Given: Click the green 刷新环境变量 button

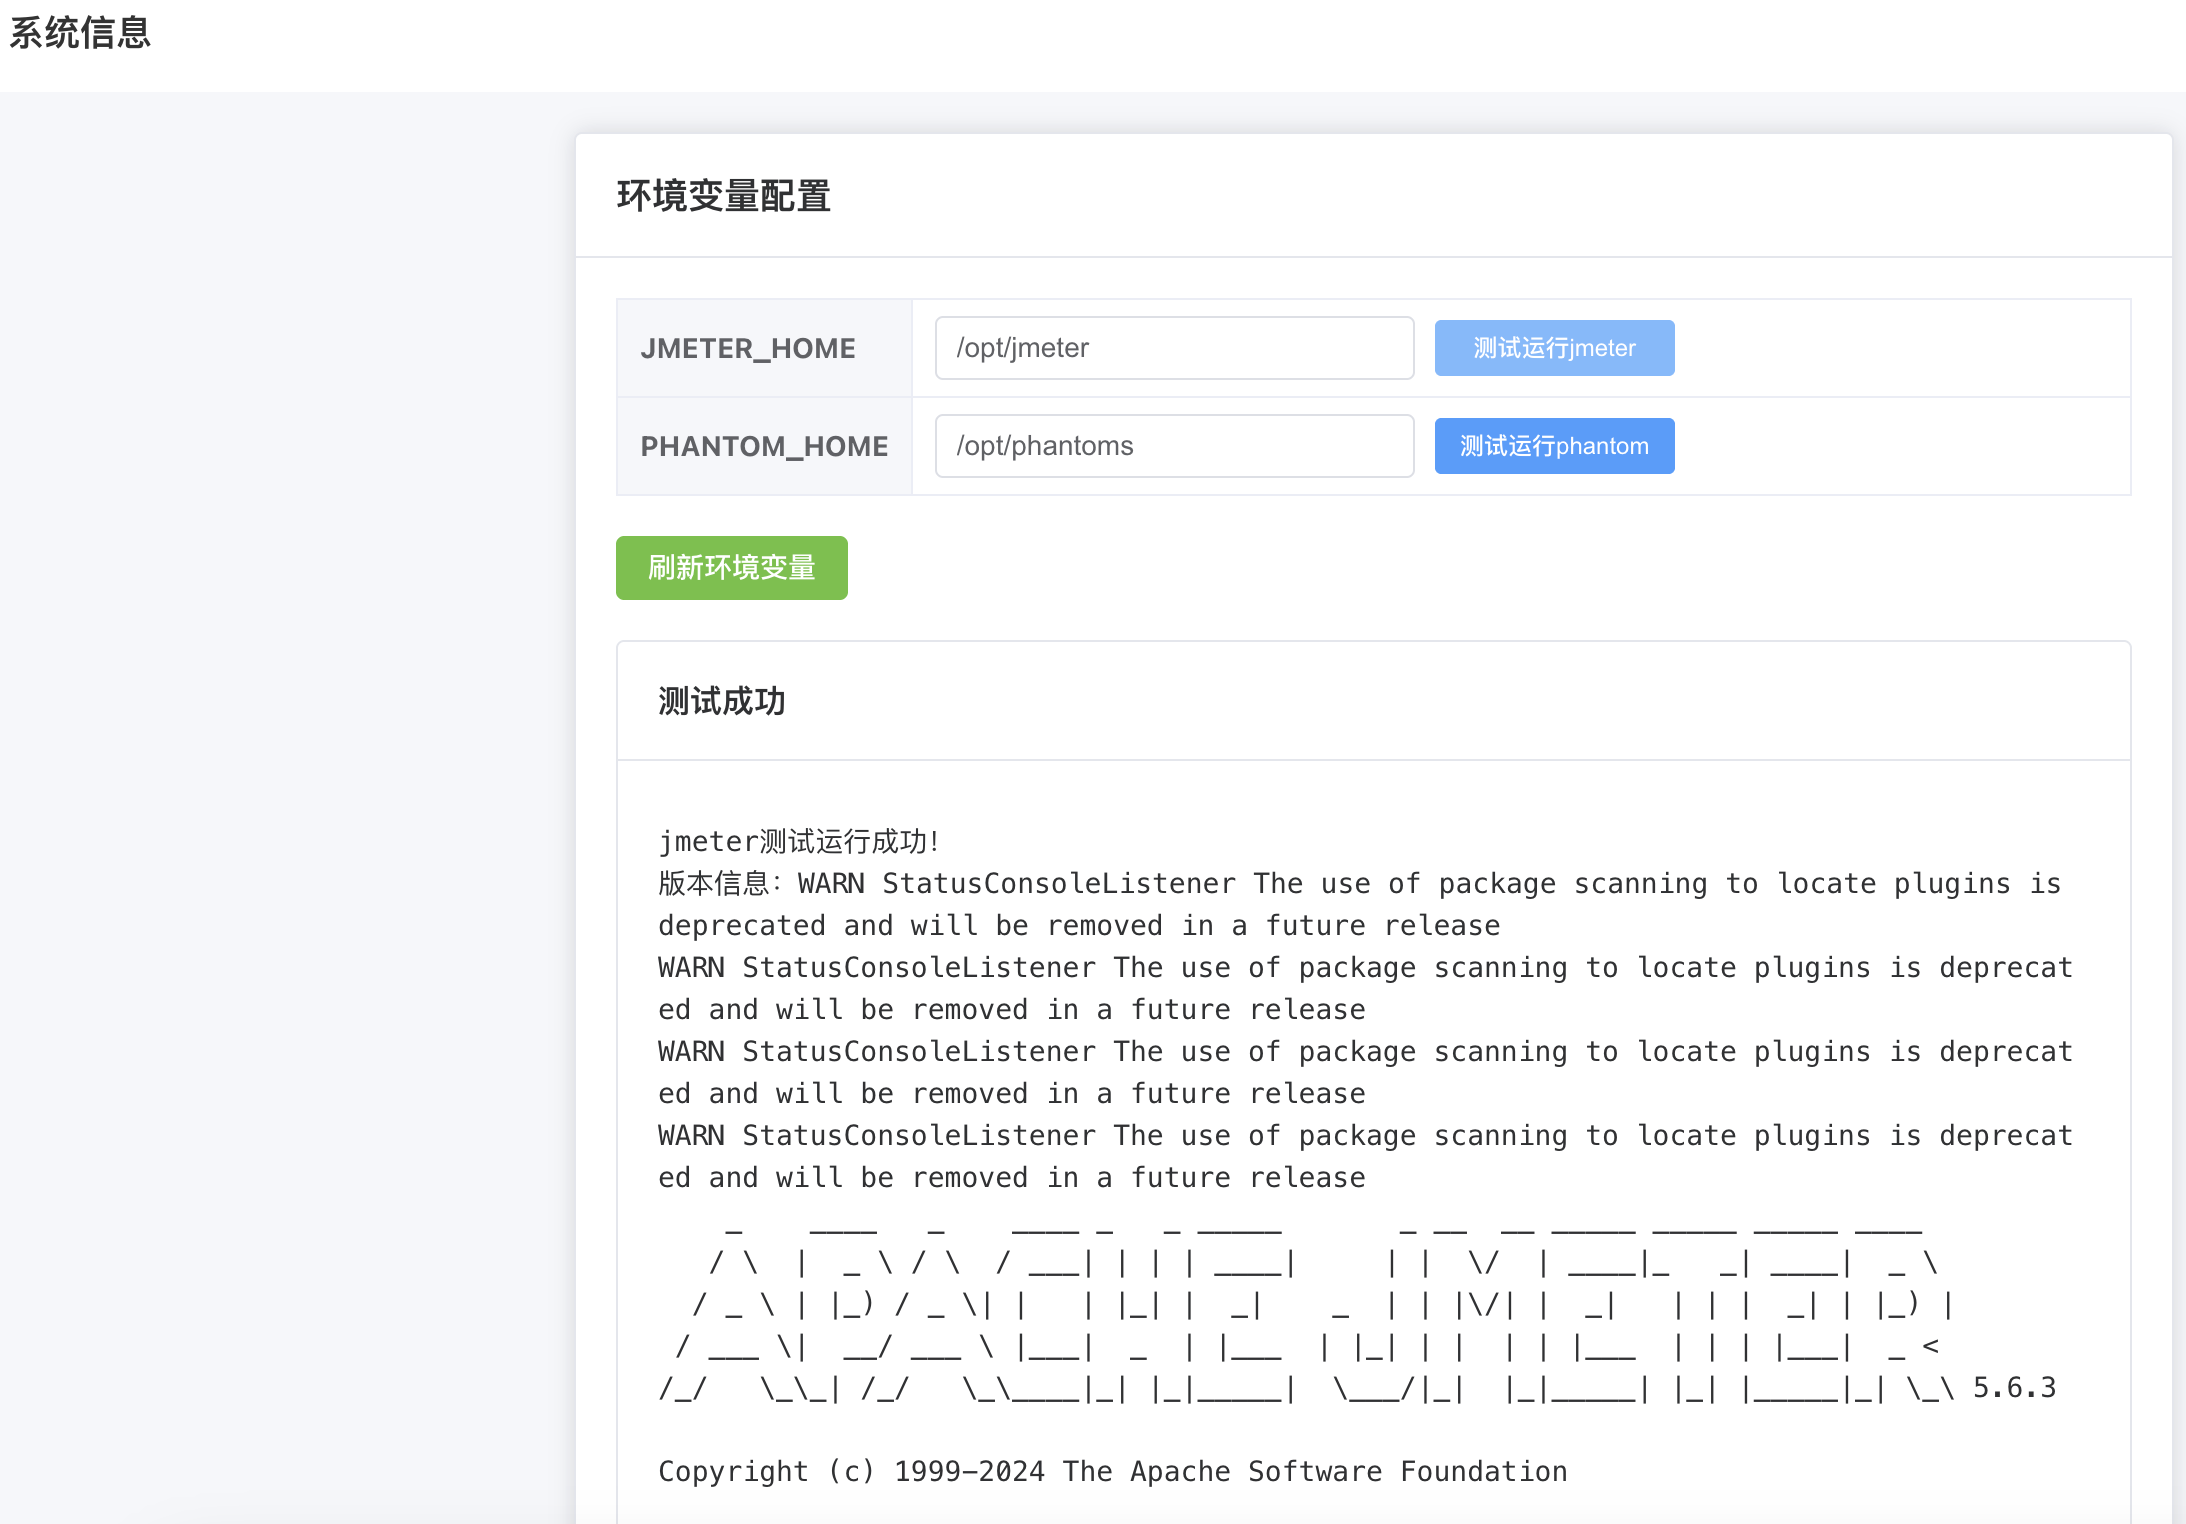Looking at the screenshot, I should click(731, 568).
